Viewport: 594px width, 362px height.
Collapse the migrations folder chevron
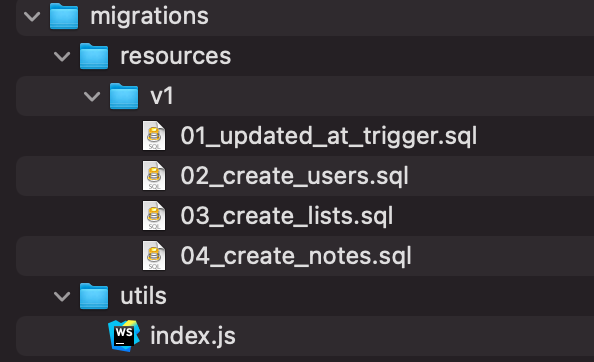coord(32,16)
